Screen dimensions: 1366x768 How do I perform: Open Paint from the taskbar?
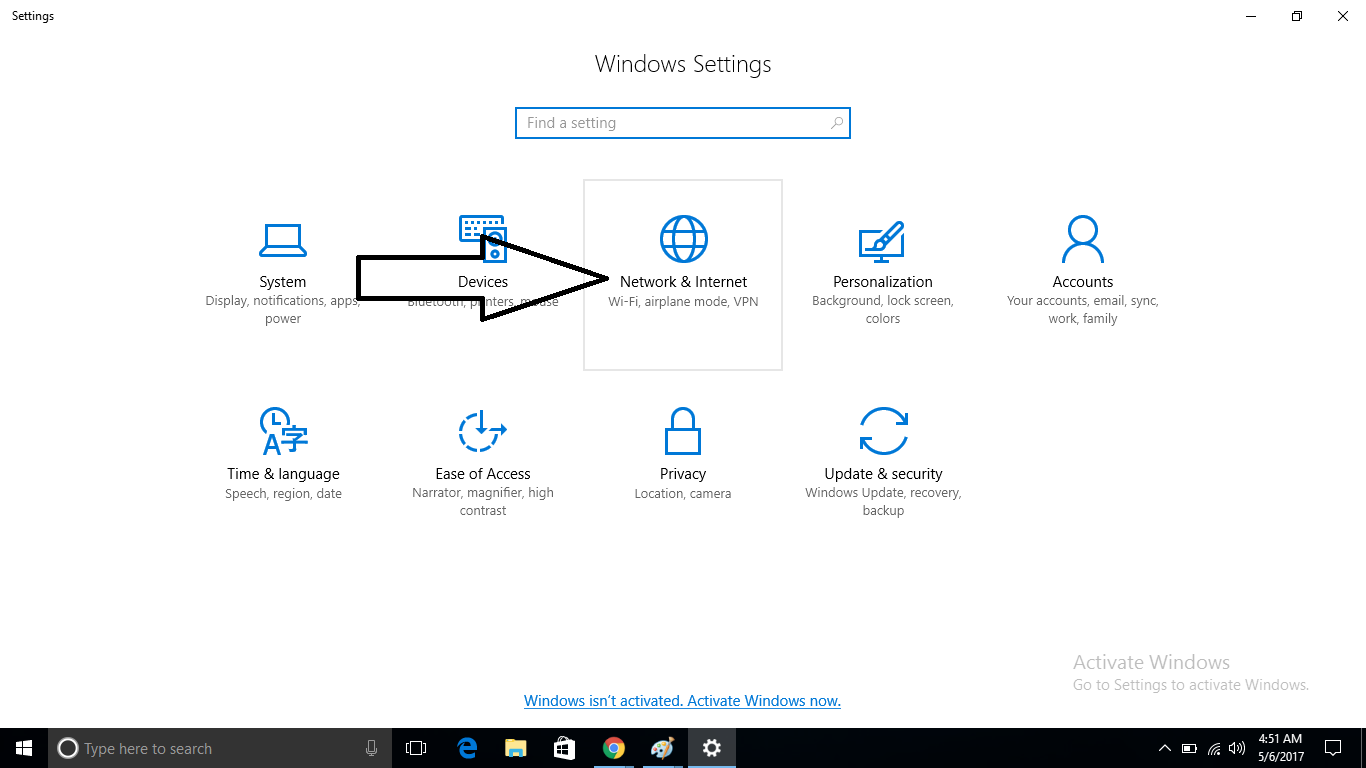[662, 747]
